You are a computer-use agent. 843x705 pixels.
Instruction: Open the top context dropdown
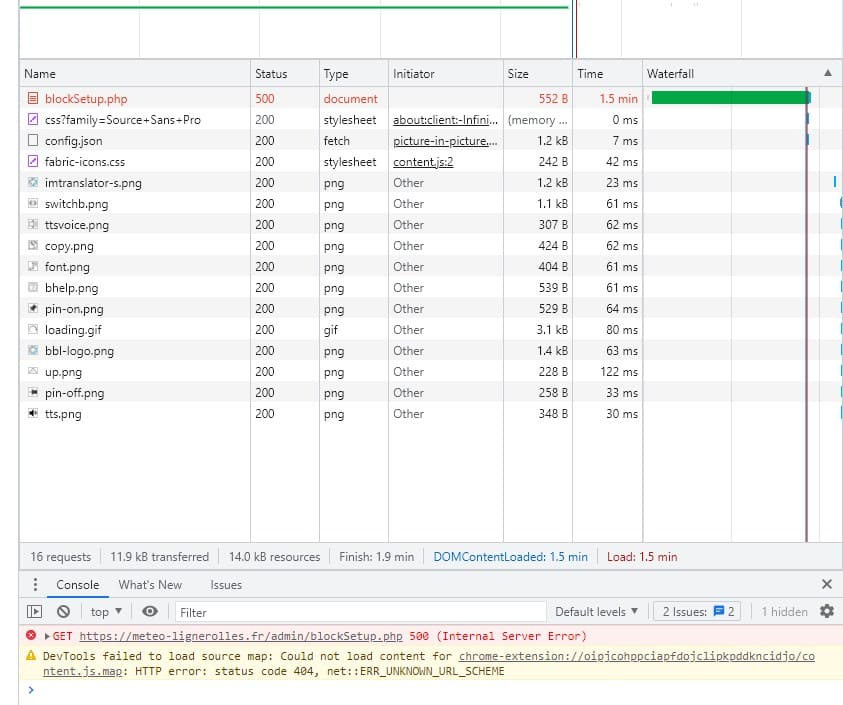106,611
